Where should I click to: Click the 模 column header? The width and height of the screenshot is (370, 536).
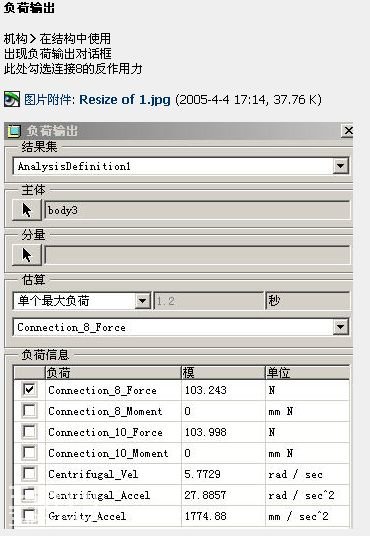click(x=223, y=373)
